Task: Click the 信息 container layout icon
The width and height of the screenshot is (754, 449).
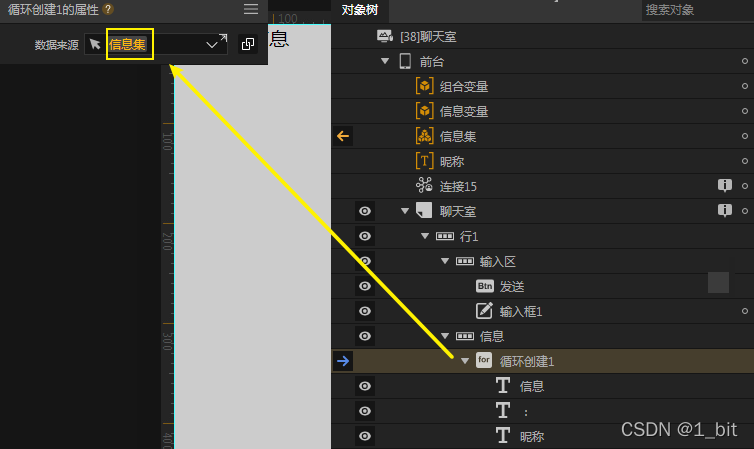Action: click(x=465, y=336)
